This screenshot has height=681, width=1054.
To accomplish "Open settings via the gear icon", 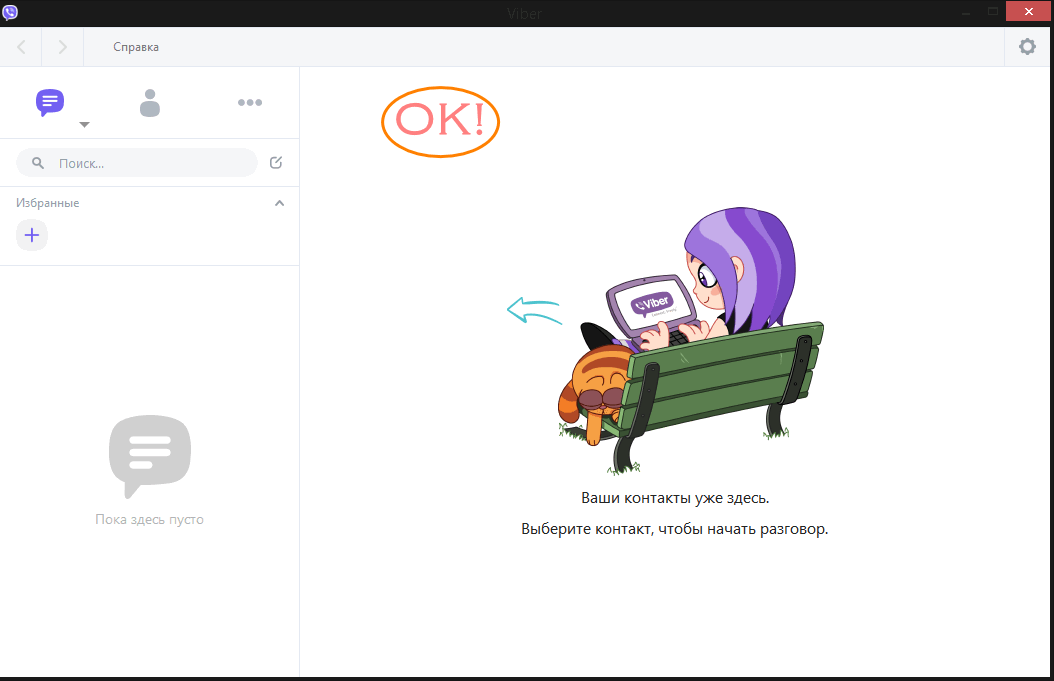I will (x=1027, y=46).
